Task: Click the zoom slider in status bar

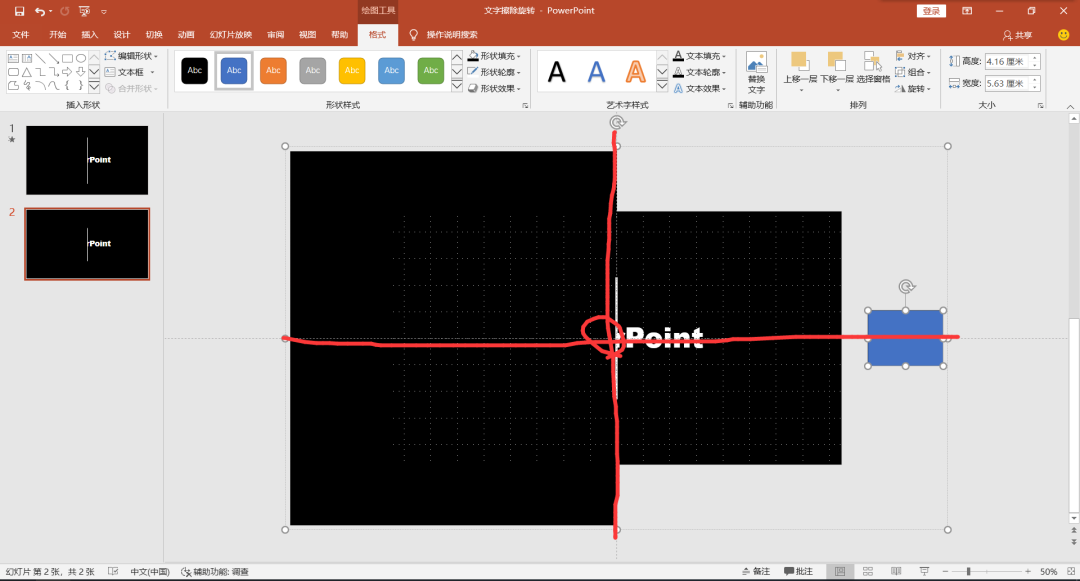Action: coord(986,571)
